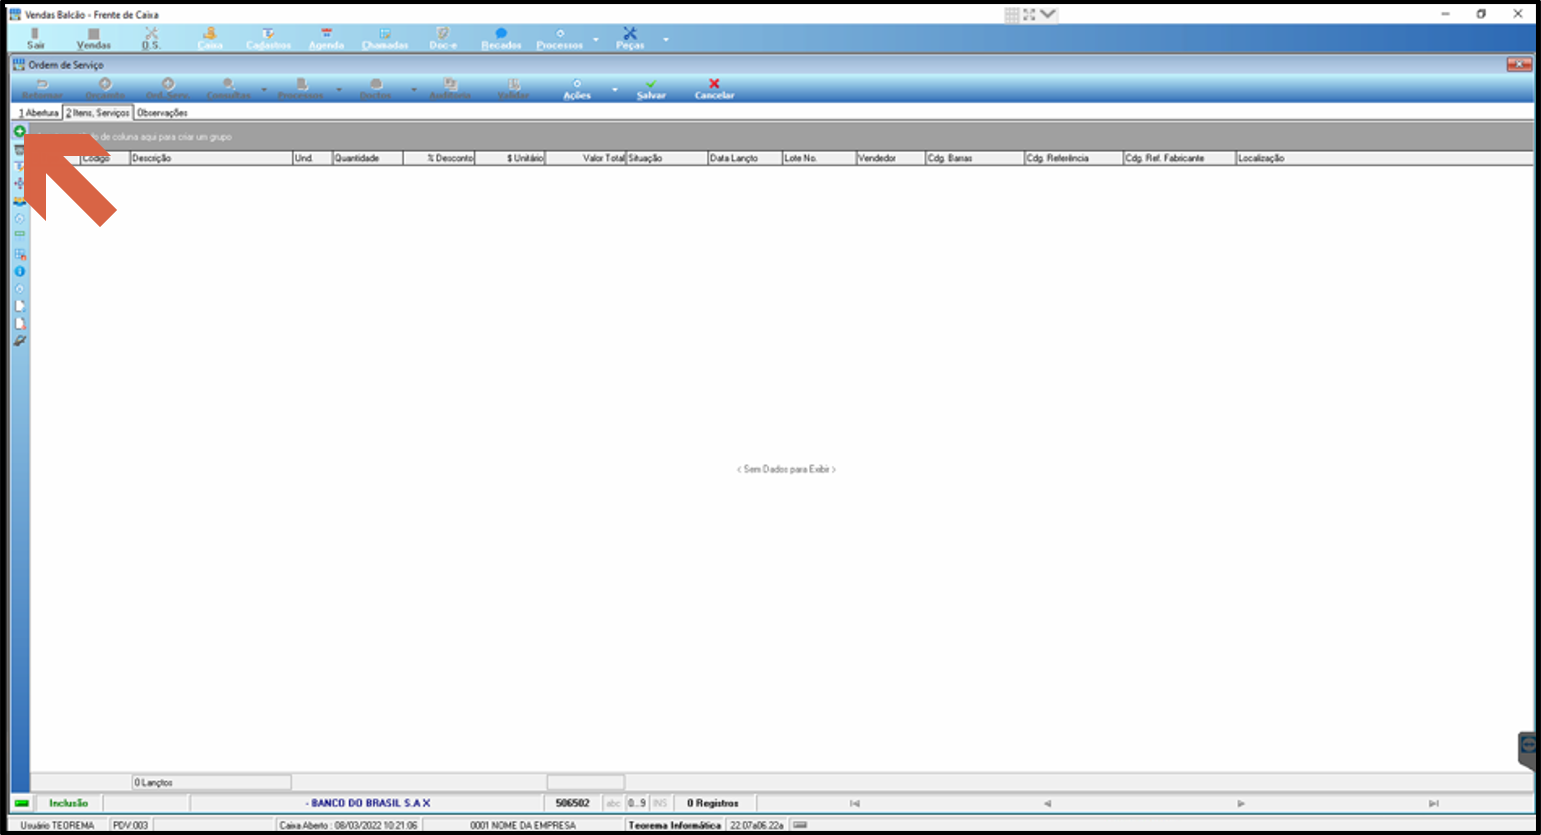This screenshot has height=835, width=1541.
Task: Click 0 Lançtos footer field
Action: tap(212, 782)
